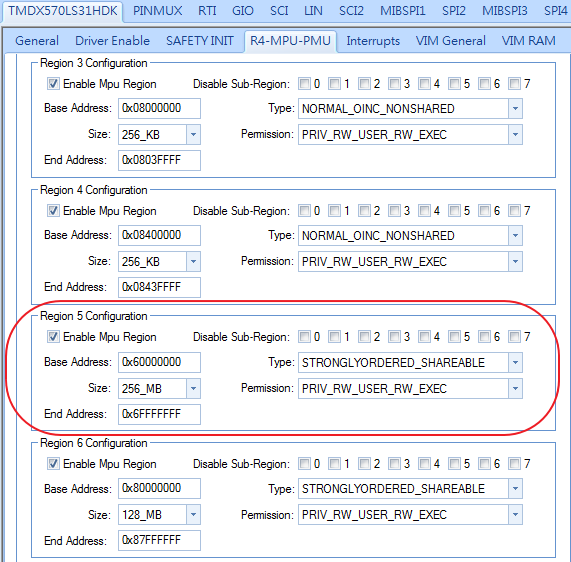Expand Region 6 Size 128_MB dropdown
This screenshot has height=562, width=571.
[193, 515]
